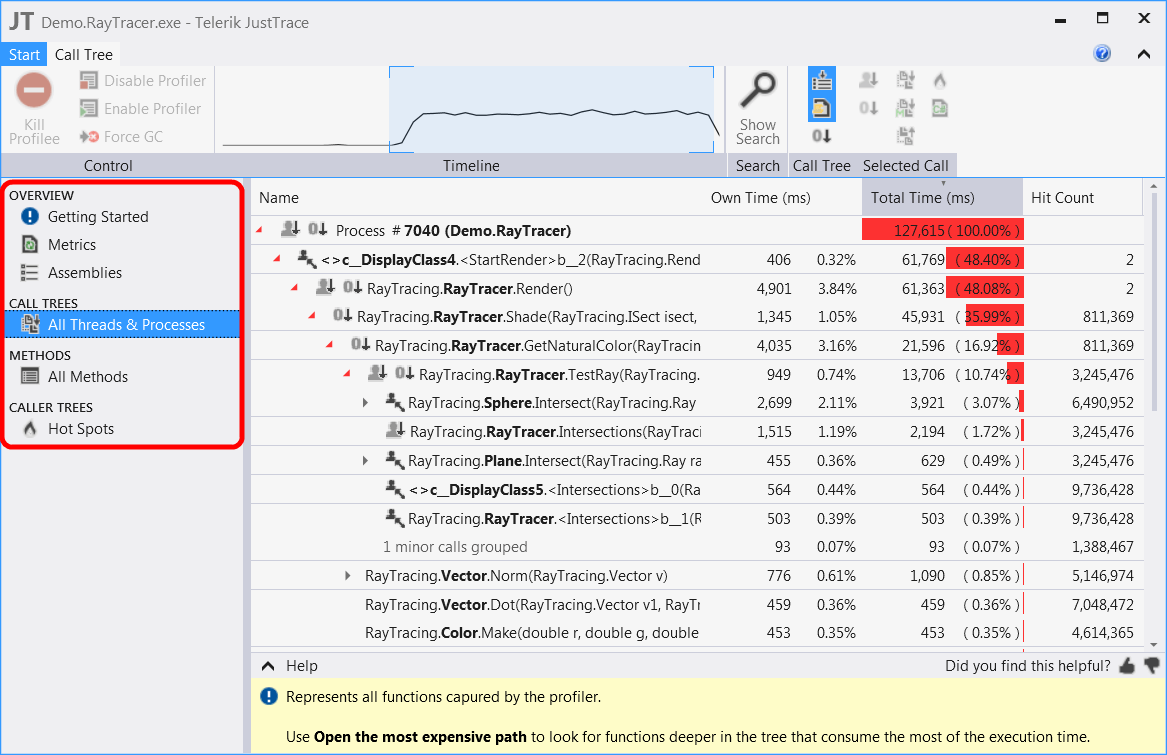Click the documents-with-down-arrow Selected Call icon
1167x755 pixels.
pyautogui.click(x=905, y=80)
